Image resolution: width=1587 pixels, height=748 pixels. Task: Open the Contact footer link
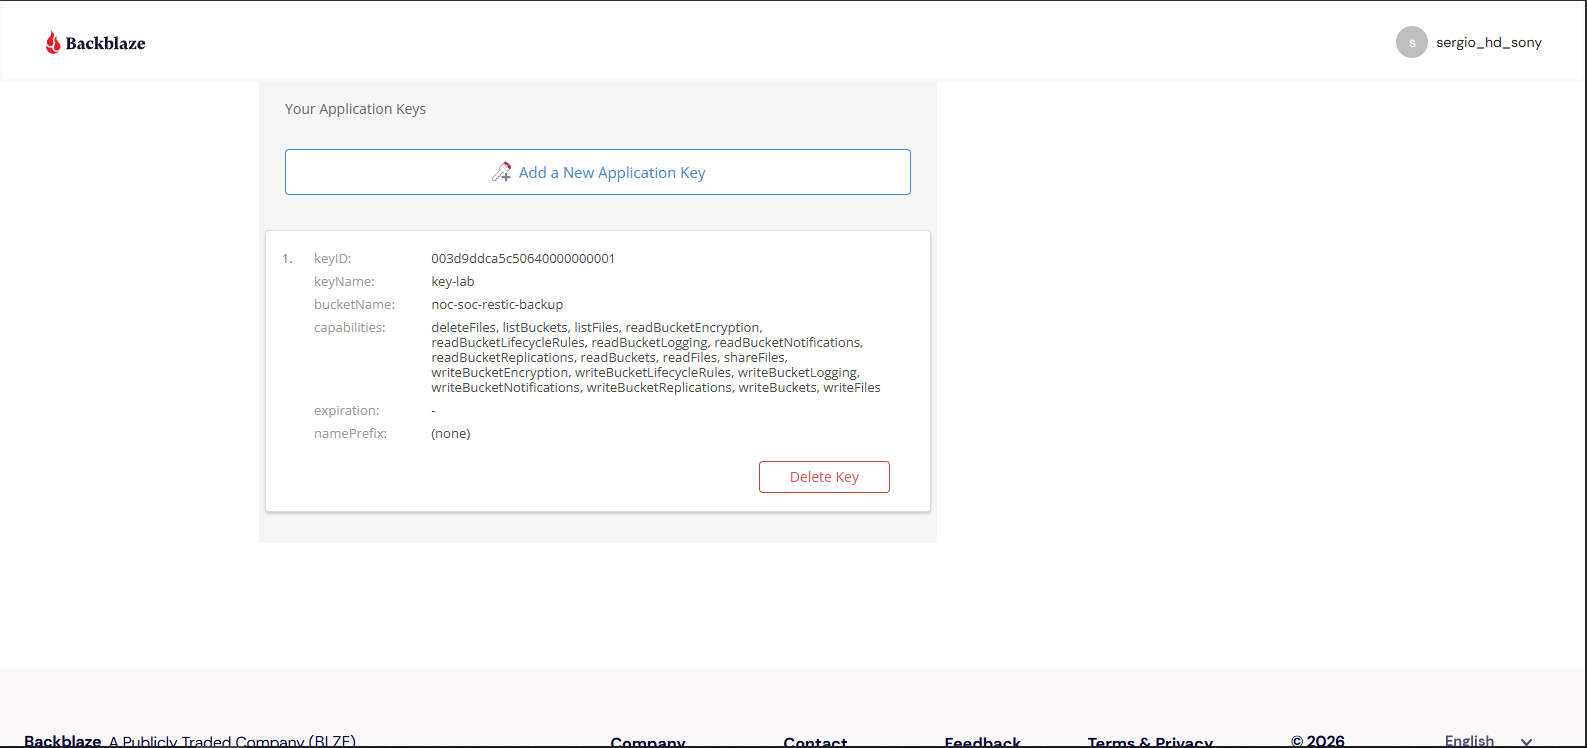815,742
